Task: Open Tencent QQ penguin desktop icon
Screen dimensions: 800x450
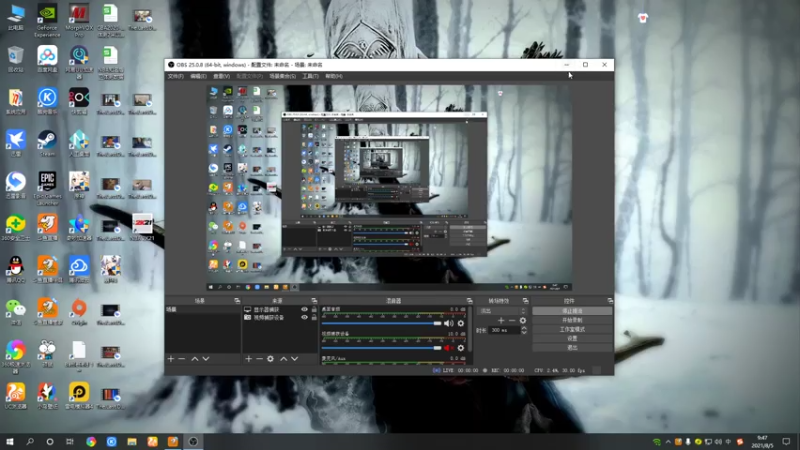Action: [x=15, y=269]
